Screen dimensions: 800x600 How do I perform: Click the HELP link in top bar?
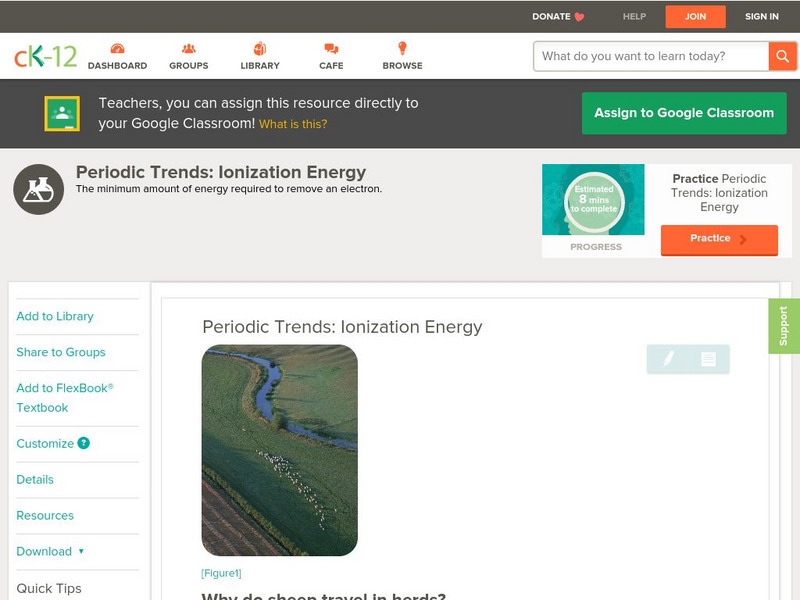634,16
